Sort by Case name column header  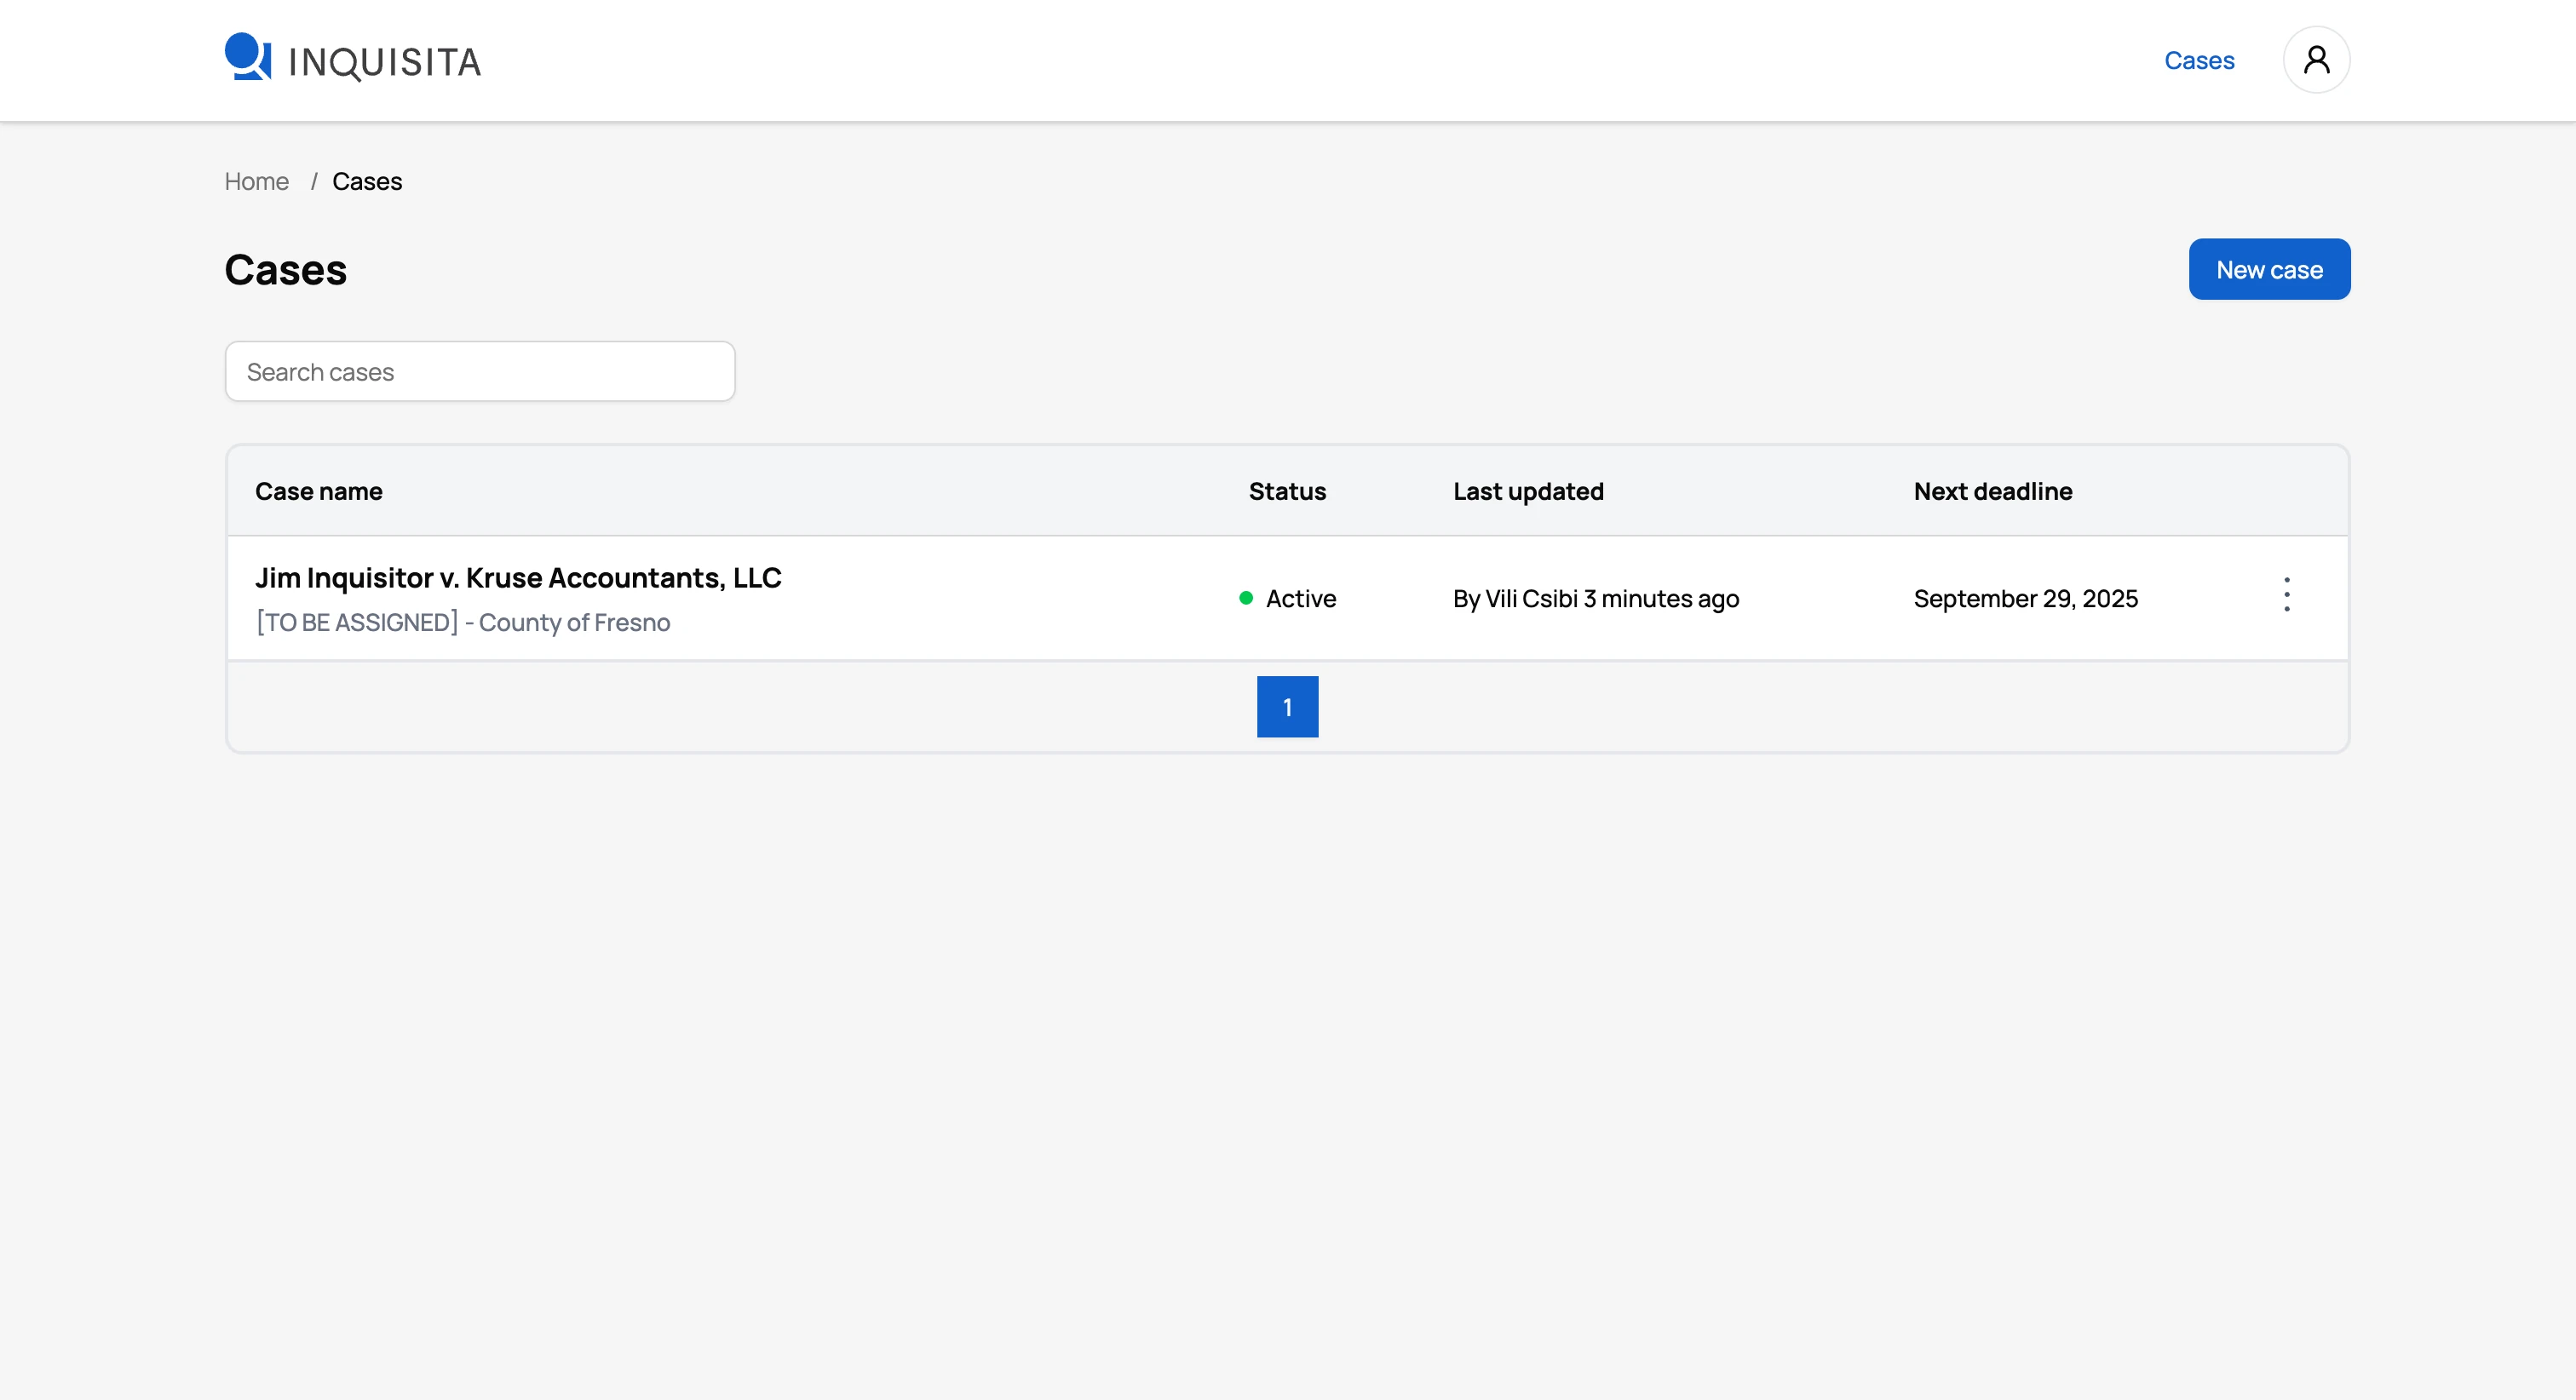click(318, 491)
